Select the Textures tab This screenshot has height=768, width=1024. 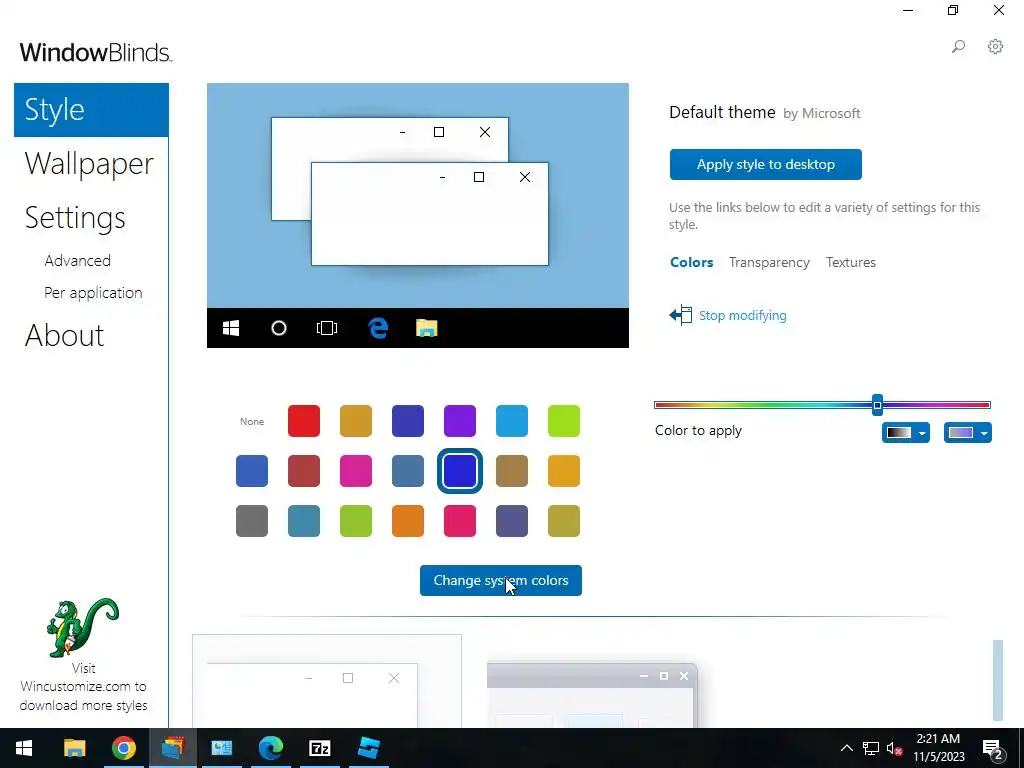pos(850,262)
